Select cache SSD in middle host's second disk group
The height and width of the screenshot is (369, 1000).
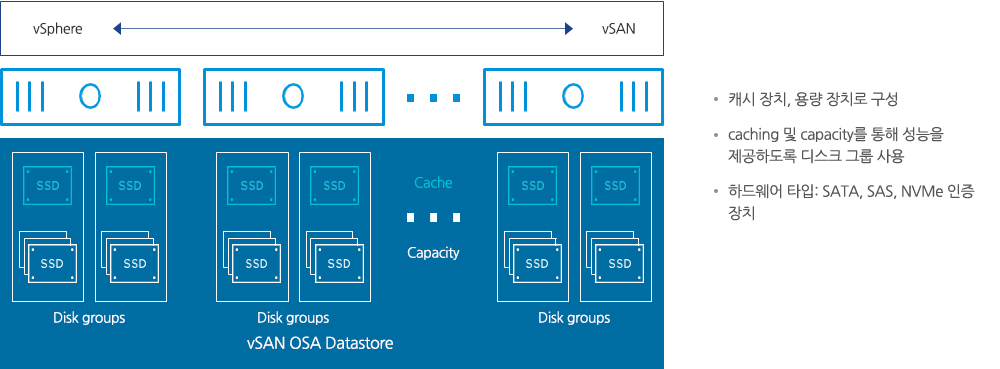click(335, 185)
